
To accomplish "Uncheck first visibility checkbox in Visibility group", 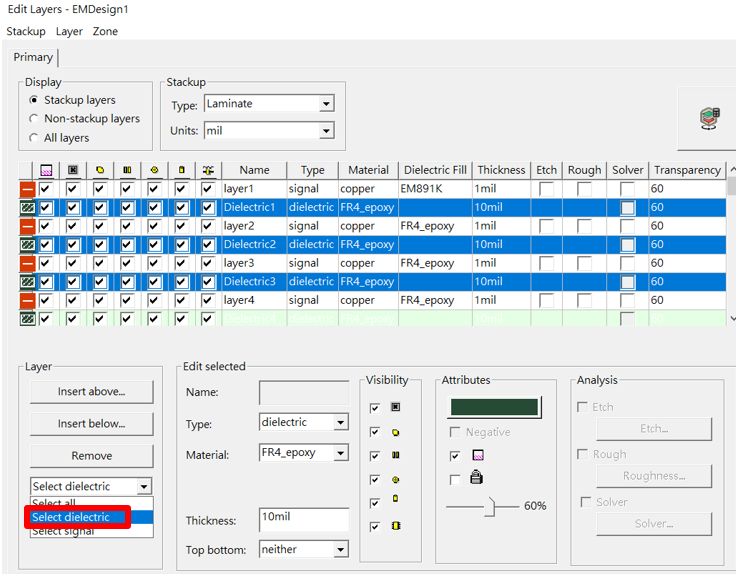I will tap(375, 408).
